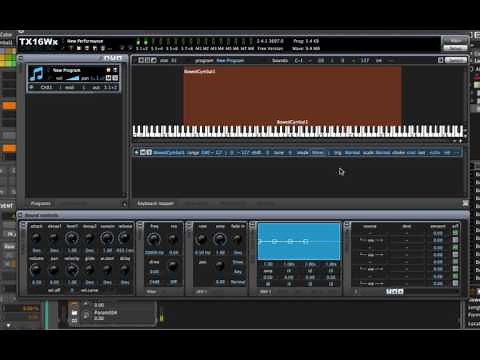The height and width of the screenshot is (360, 480).
Task: Toggle third modulation matrix row on checkbox
Action: point(455,247)
